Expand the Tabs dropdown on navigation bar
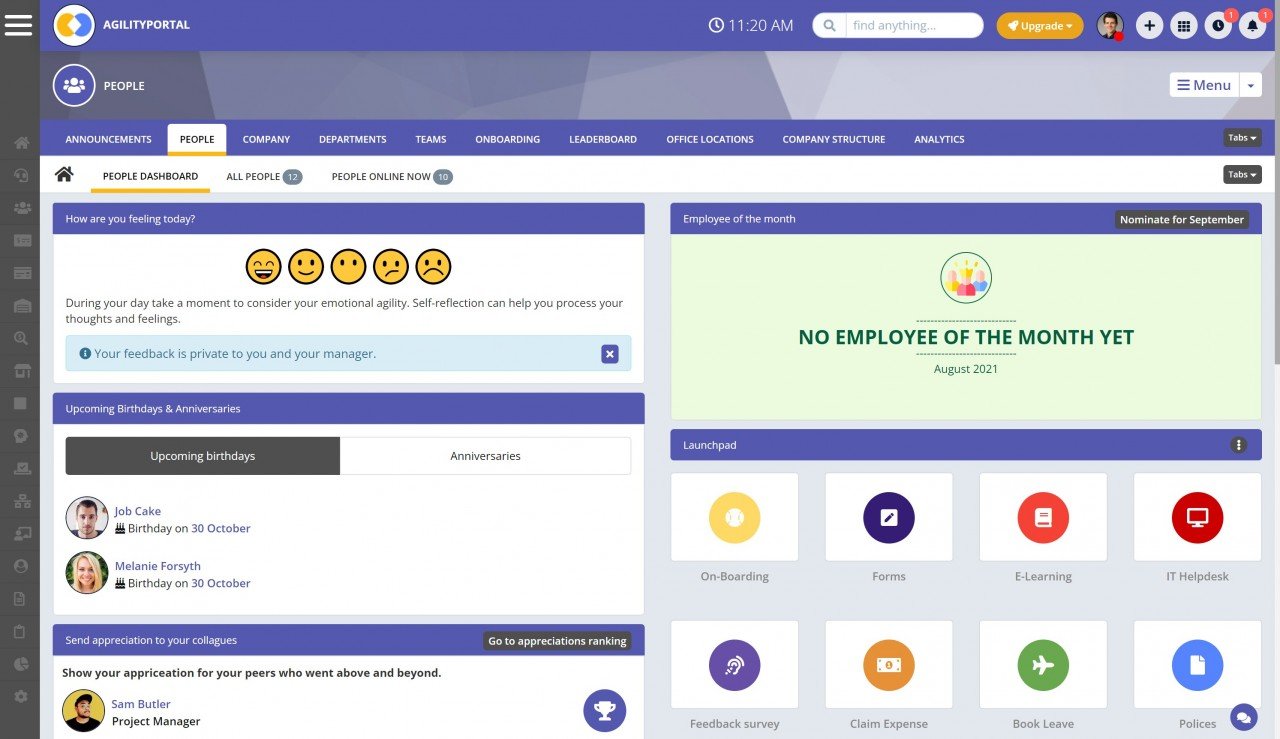The height and width of the screenshot is (739, 1280). click(1241, 137)
